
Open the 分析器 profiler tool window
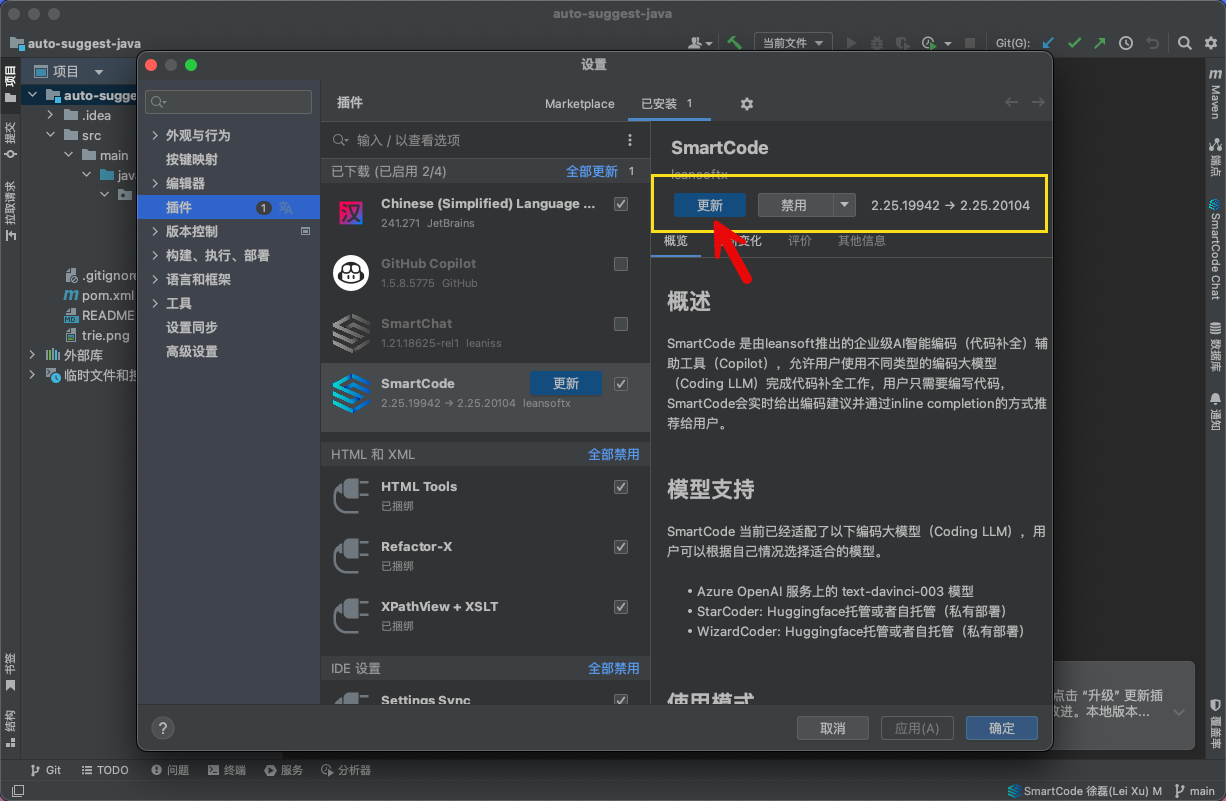347,770
